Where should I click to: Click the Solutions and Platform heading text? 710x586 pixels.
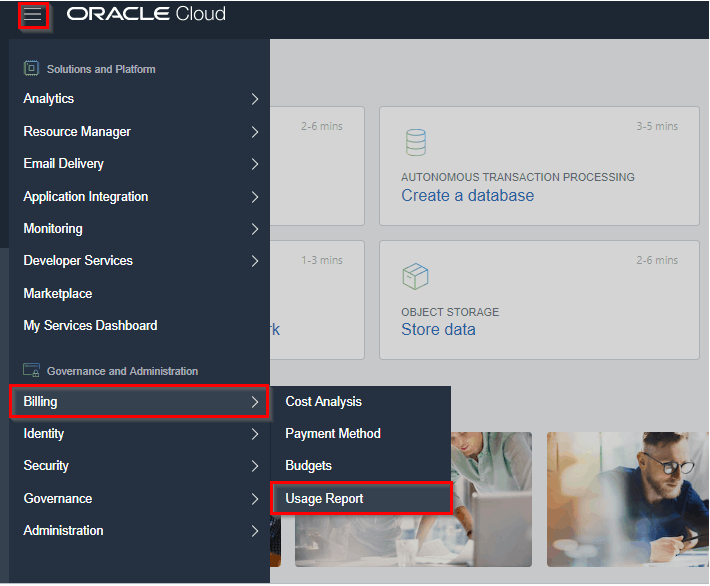click(x=101, y=69)
